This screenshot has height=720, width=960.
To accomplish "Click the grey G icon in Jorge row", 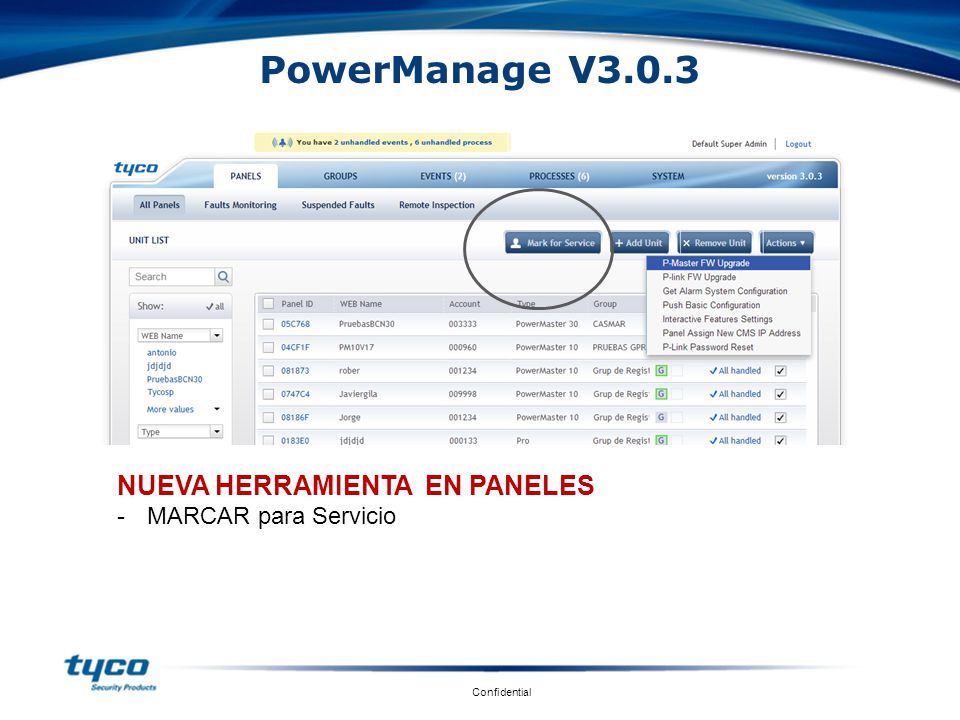I will coord(661,417).
